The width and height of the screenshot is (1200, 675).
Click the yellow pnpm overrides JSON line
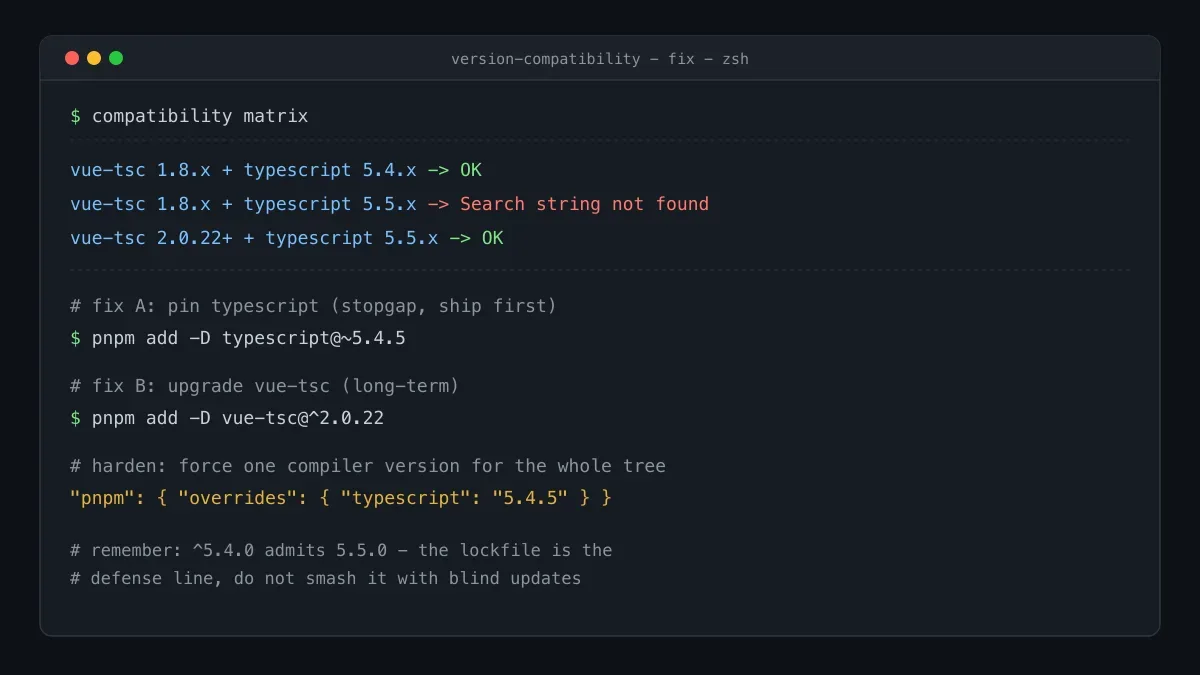click(341, 497)
